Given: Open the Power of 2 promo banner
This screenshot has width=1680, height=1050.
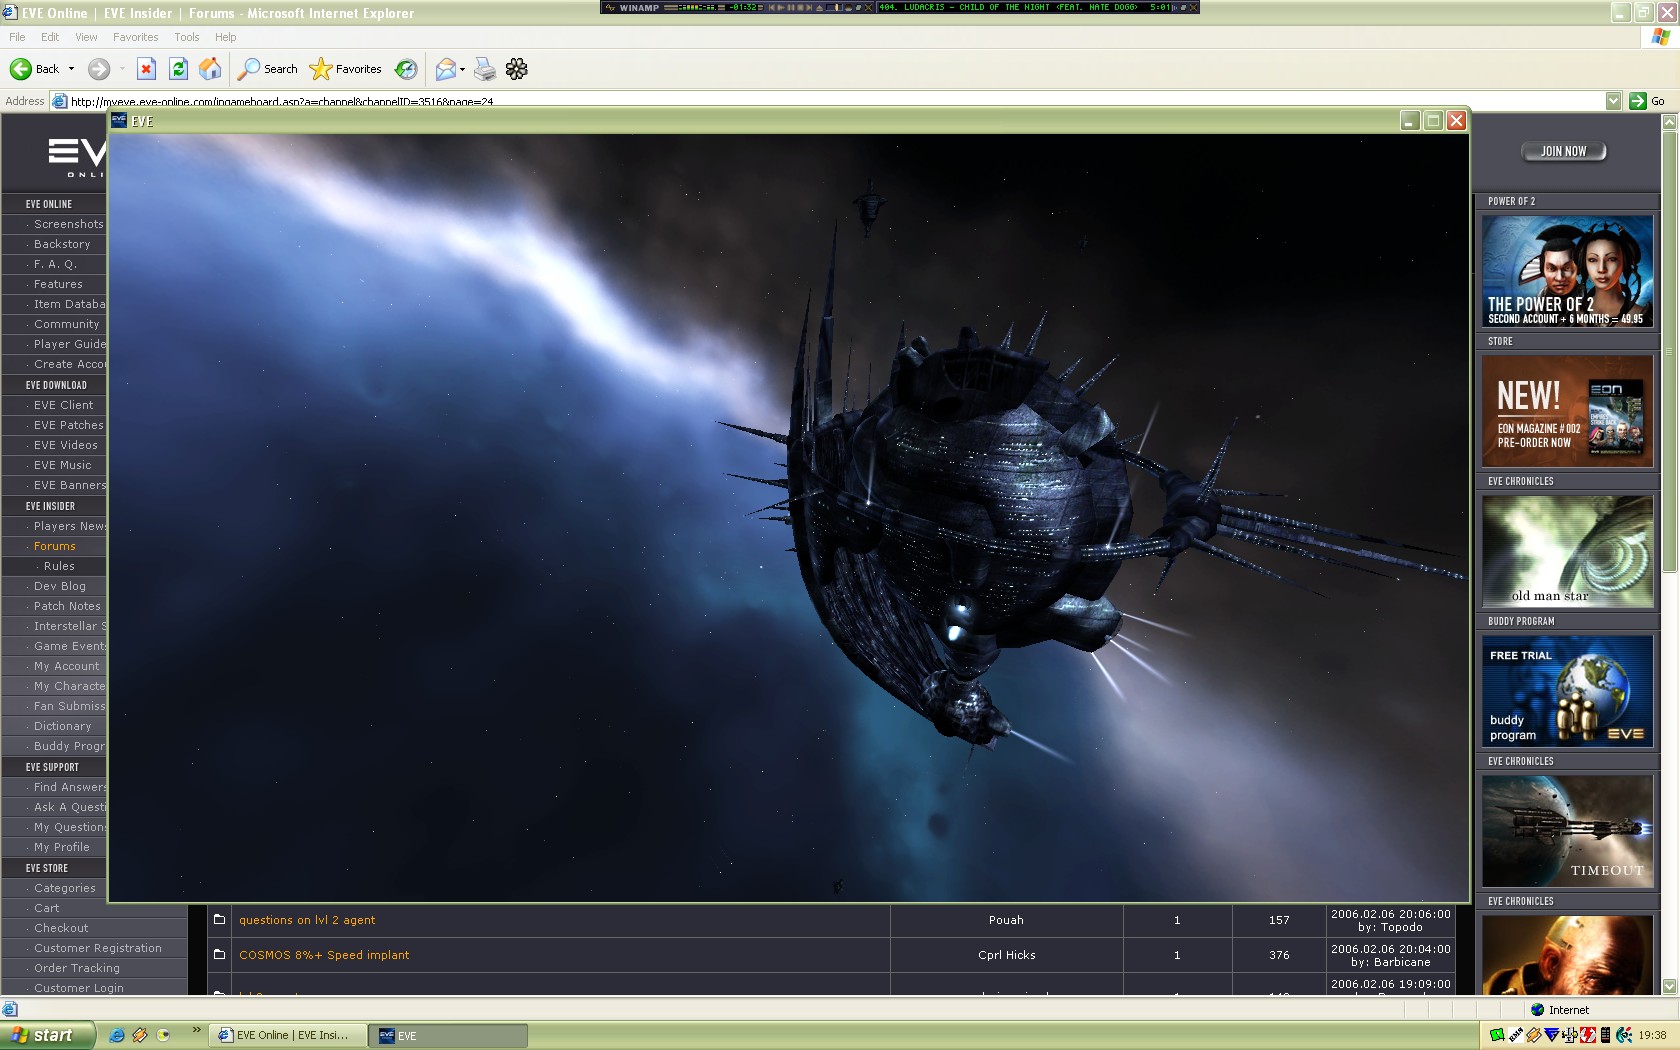Looking at the screenshot, I should tap(1567, 271).
